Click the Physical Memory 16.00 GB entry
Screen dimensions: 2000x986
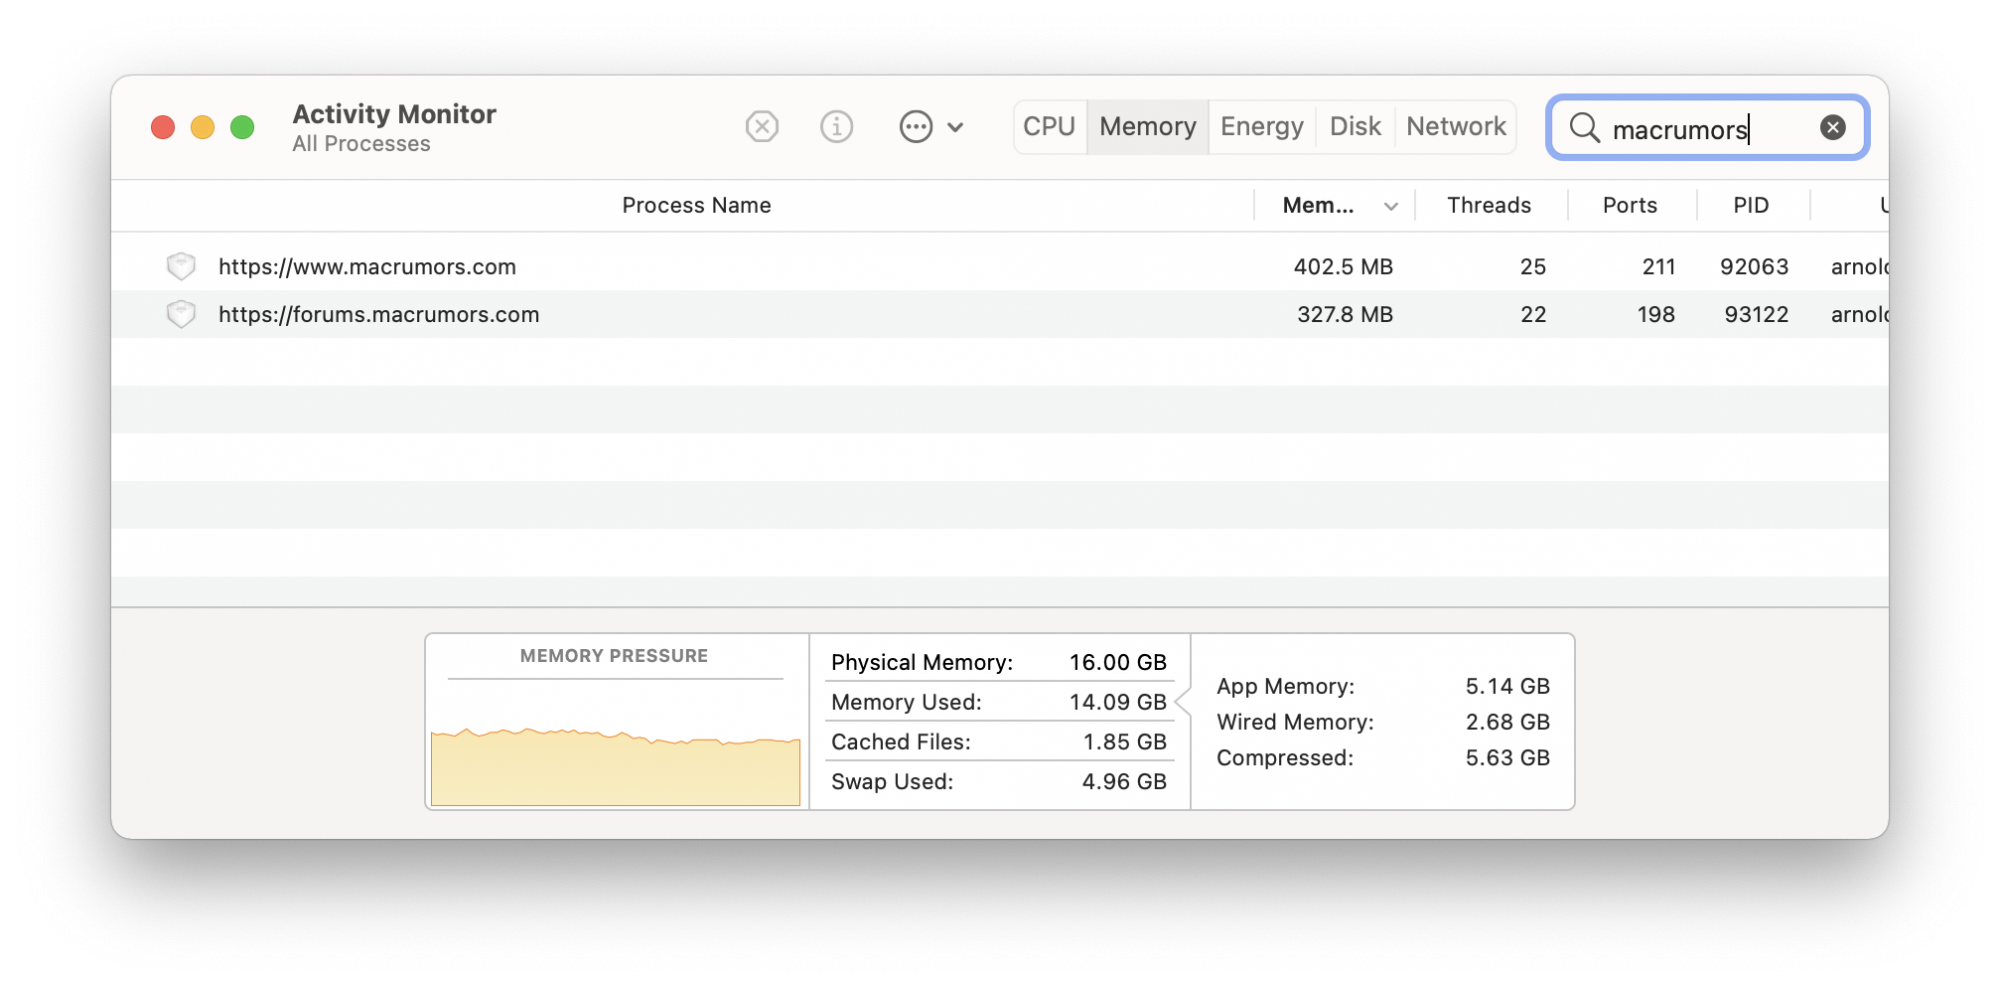click(999, 662)
